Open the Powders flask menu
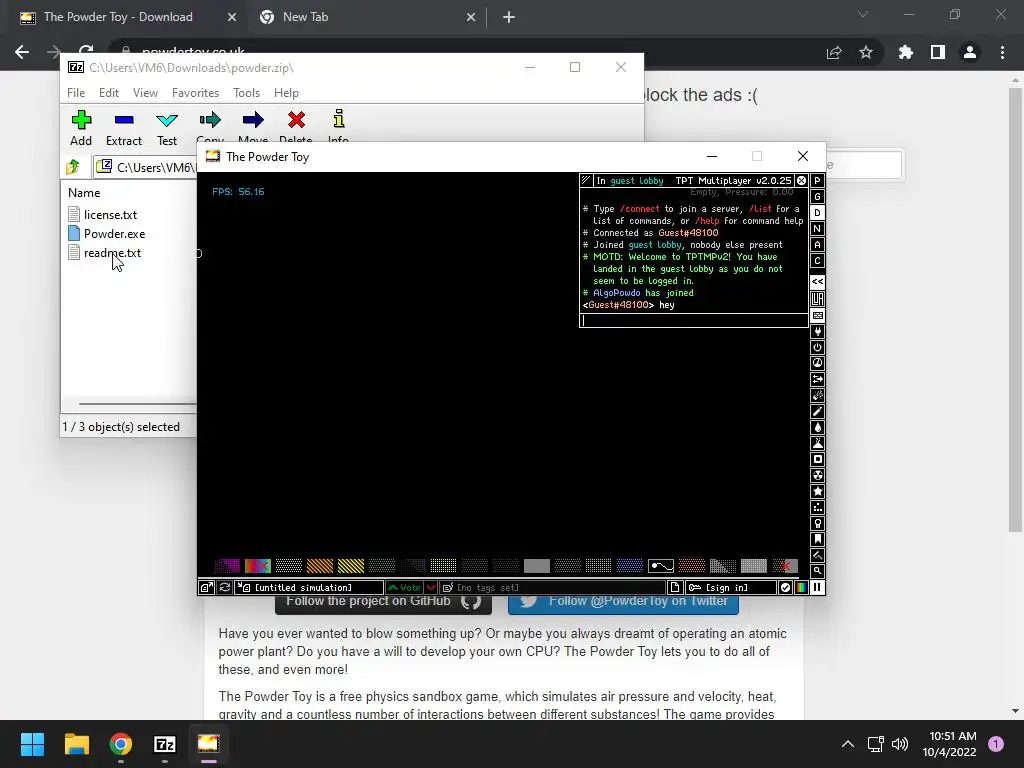Screen dimensions: 1024x768 click(x=817, y=443)
